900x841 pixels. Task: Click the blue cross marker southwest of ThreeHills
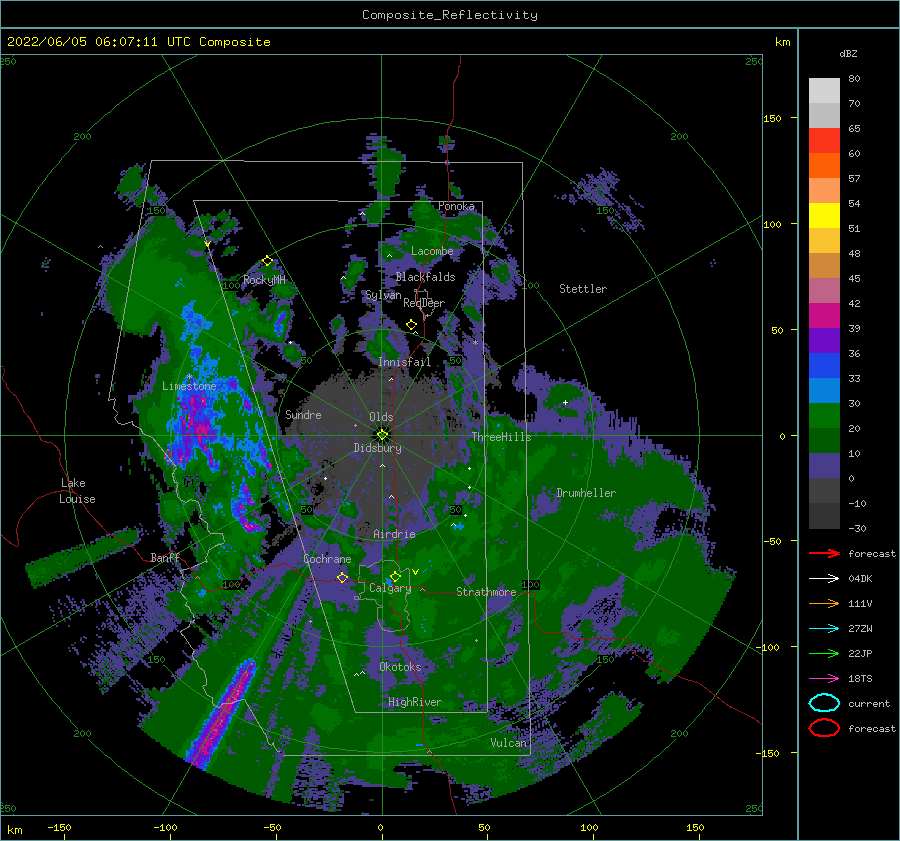(x=459, y=526)
